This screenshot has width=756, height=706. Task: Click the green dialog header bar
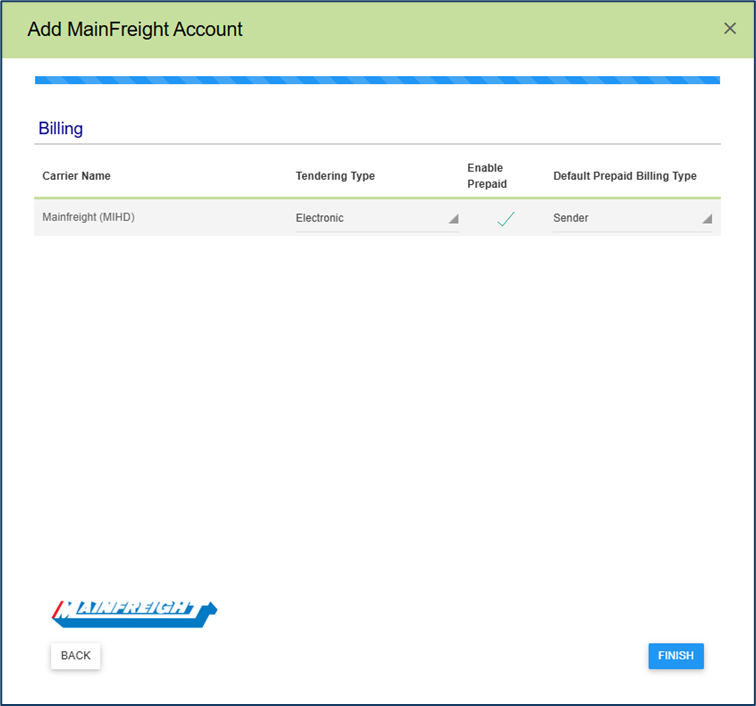(x=450, y=29)
